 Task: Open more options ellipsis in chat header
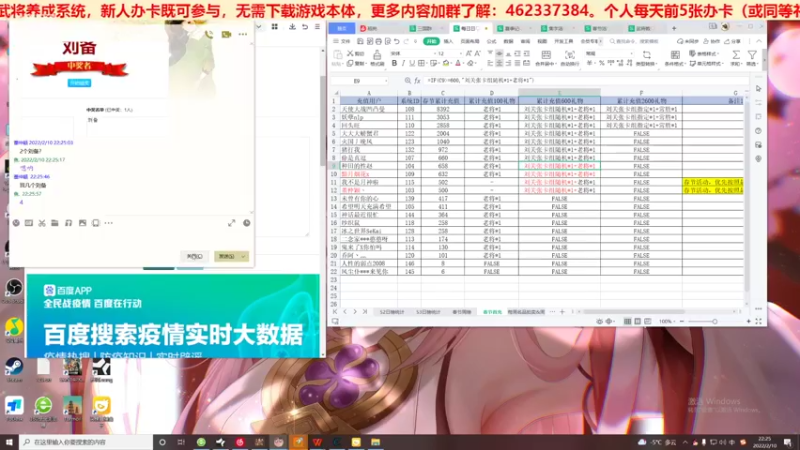point(242,34)
